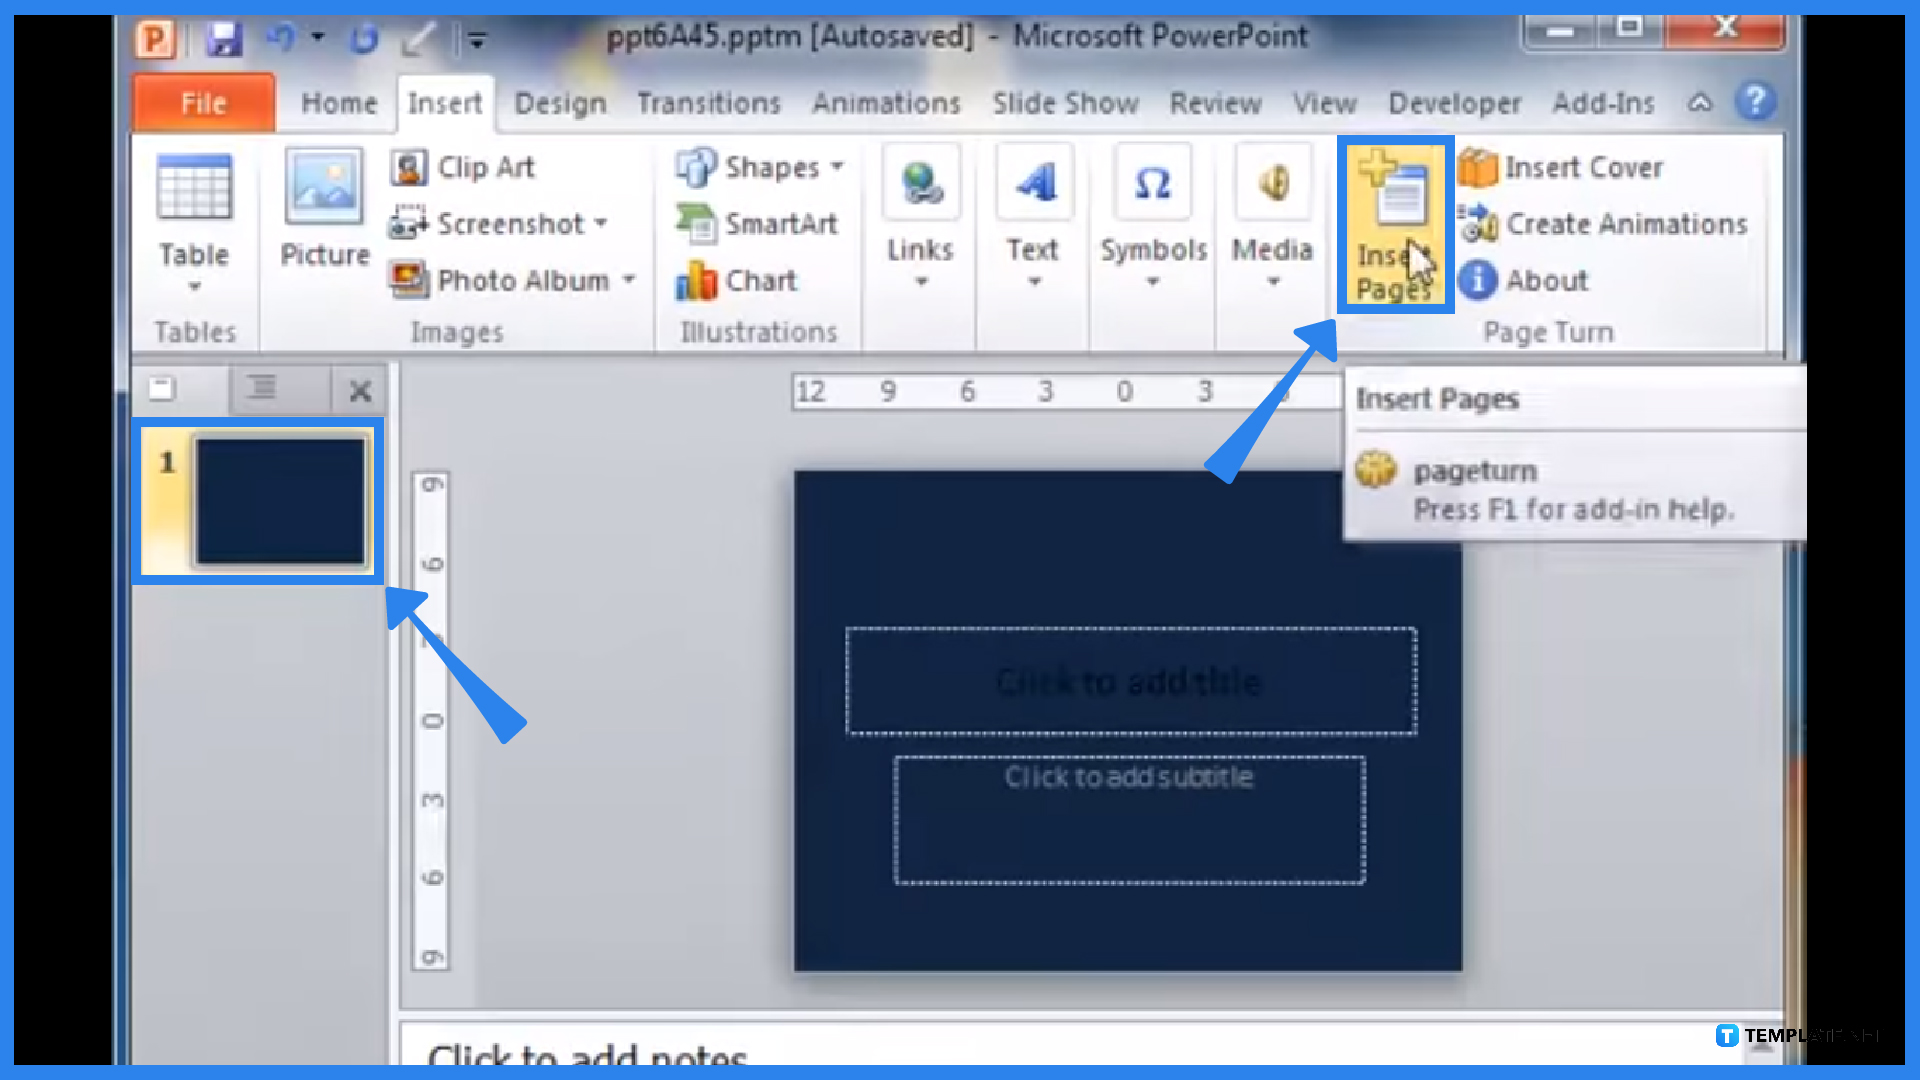1920x1080 pixels.
Task: Expand the Photo Album dropdown
Action: pyautogui.click(x=628, y=281)
